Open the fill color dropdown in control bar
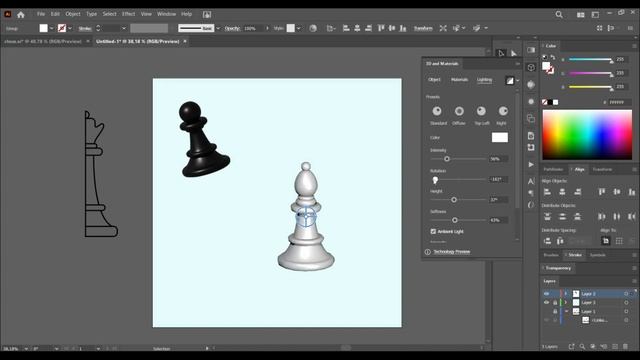This screenshot has width=640, height=360. coord(51,29)
